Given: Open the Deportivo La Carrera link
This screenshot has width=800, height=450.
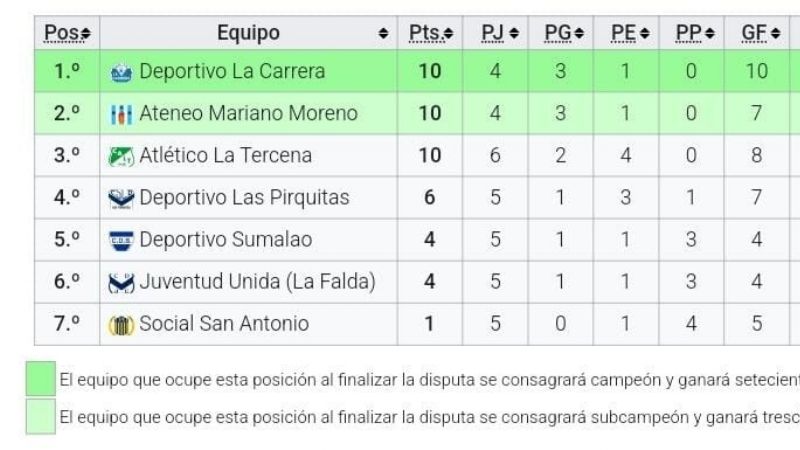Looking at the screenshot, I should 232,72.
